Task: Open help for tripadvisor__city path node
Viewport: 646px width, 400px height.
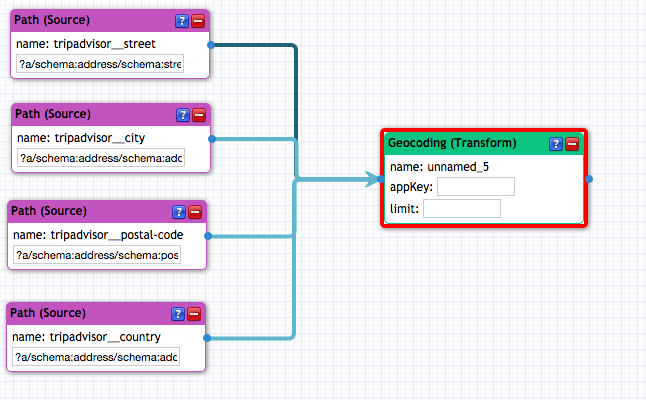Action: point(183,115)
